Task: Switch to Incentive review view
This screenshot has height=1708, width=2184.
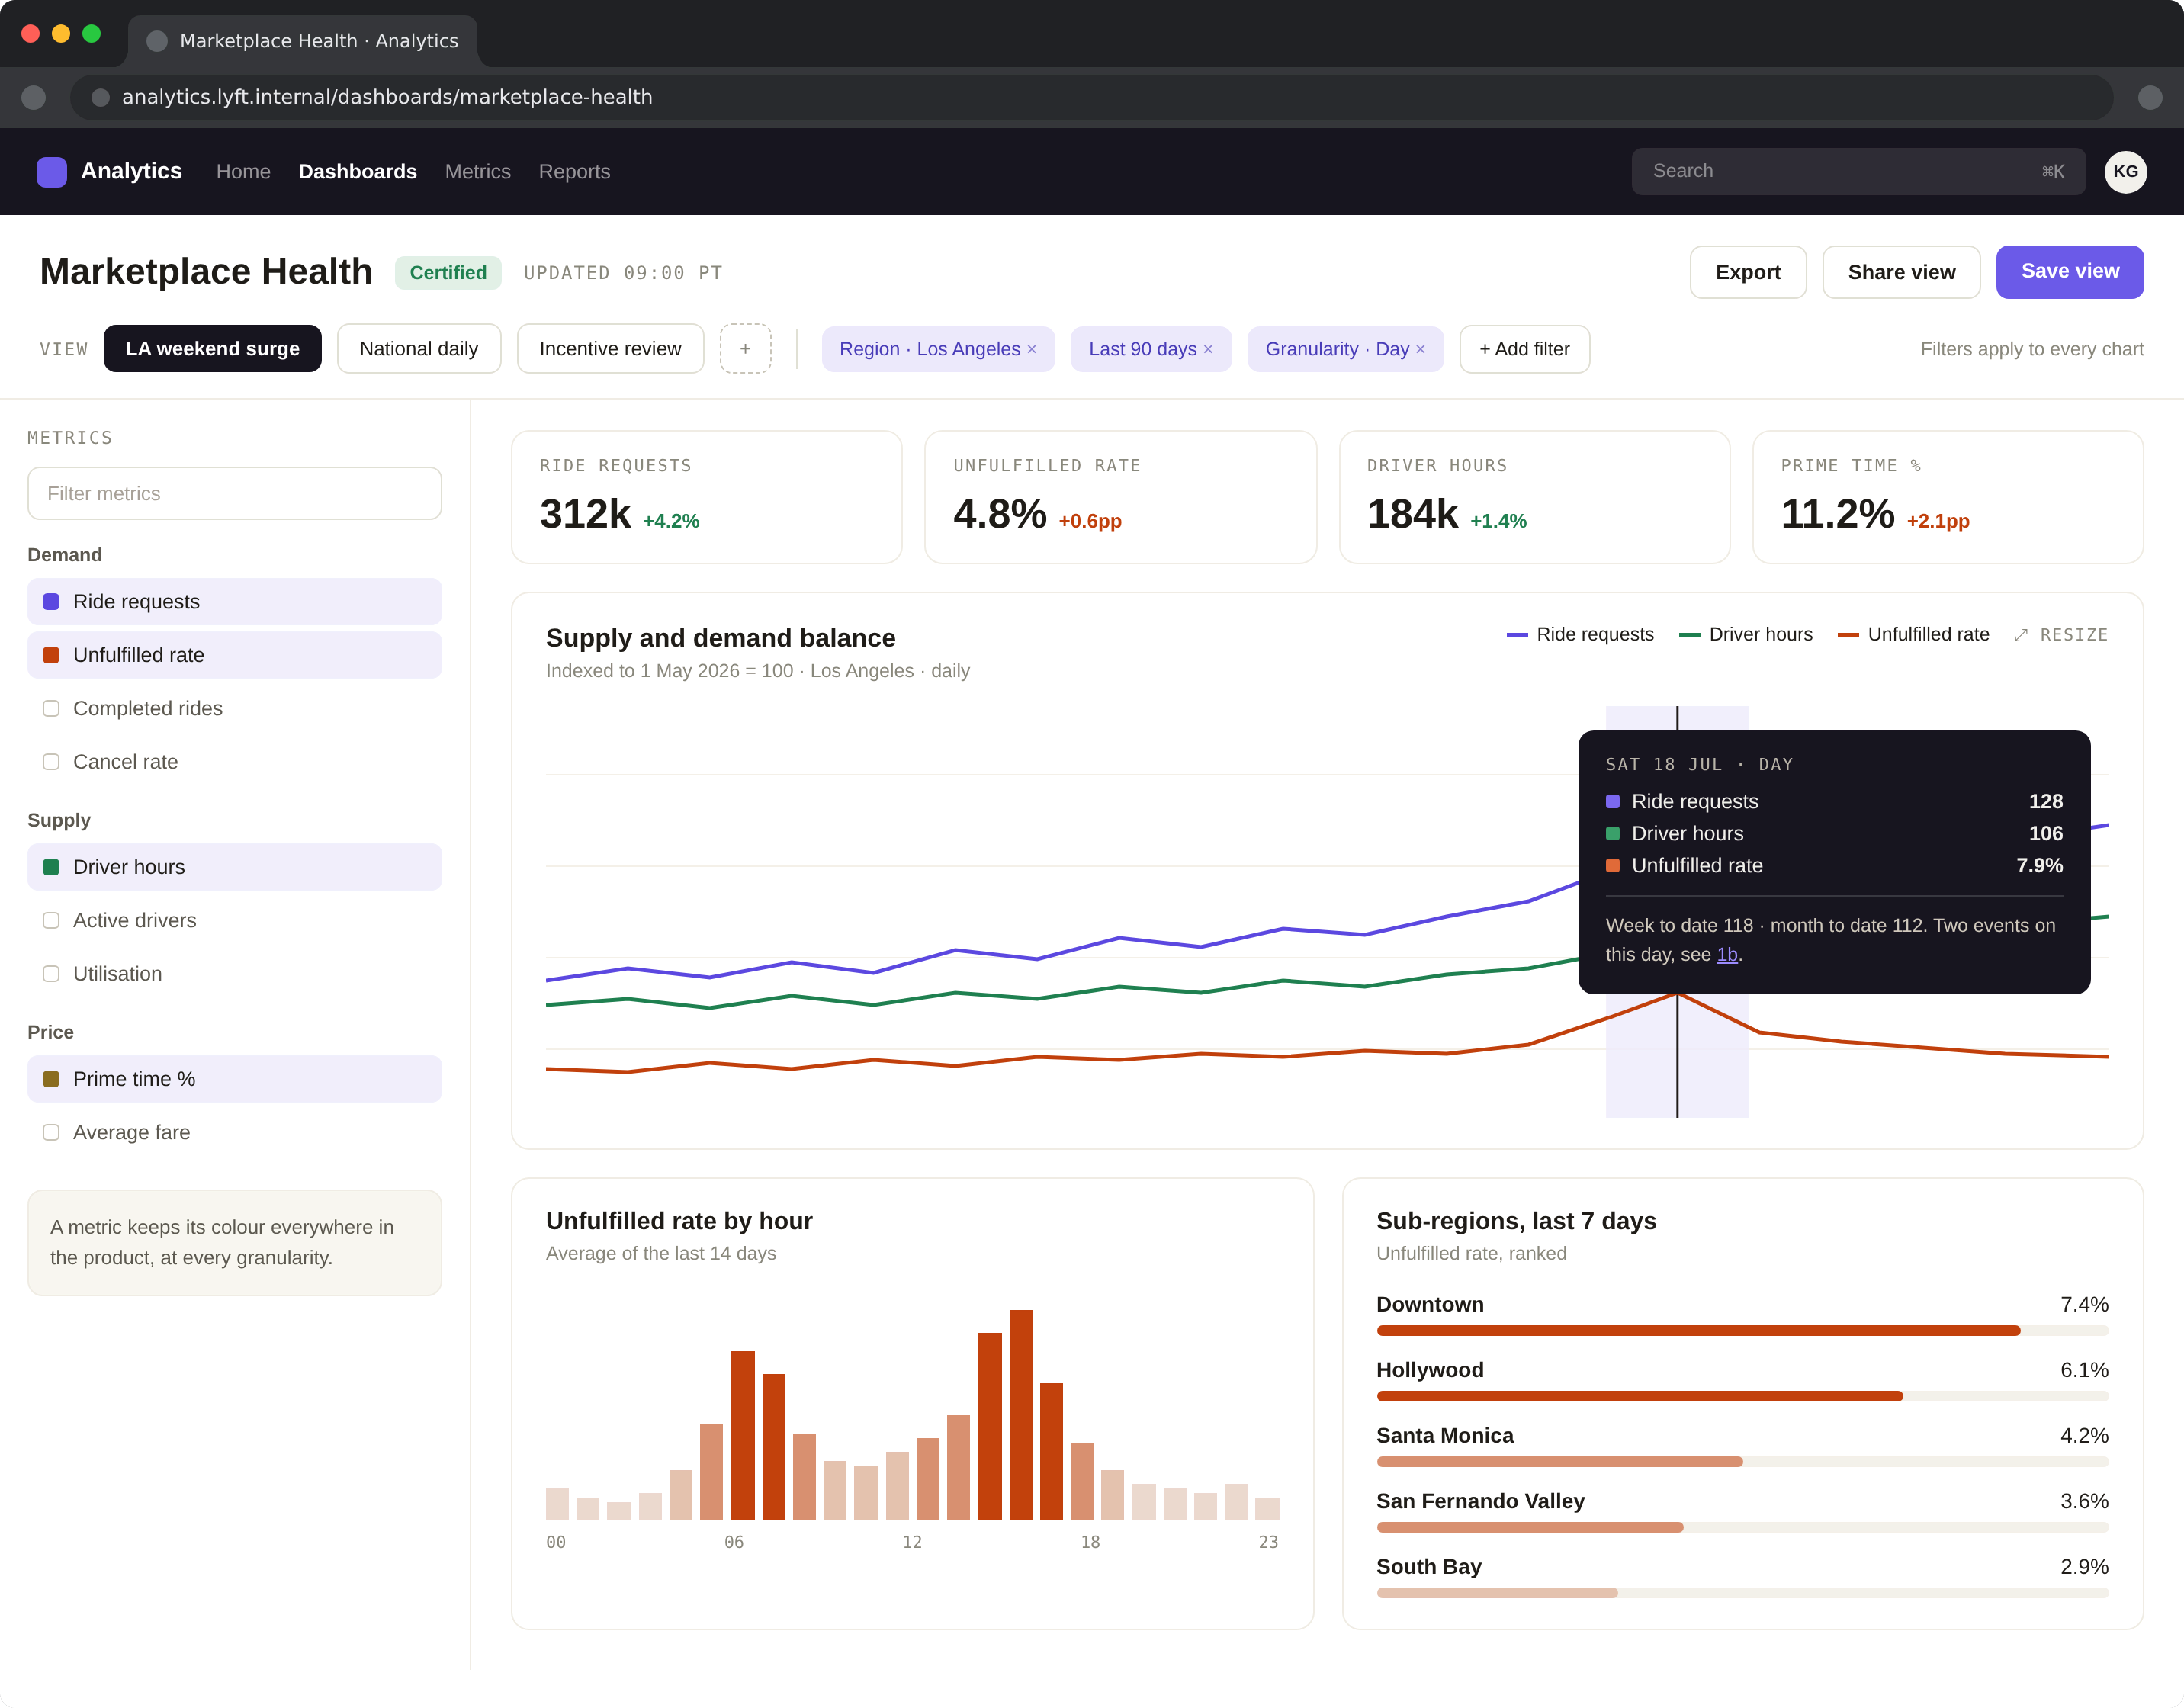Action: 610,348
